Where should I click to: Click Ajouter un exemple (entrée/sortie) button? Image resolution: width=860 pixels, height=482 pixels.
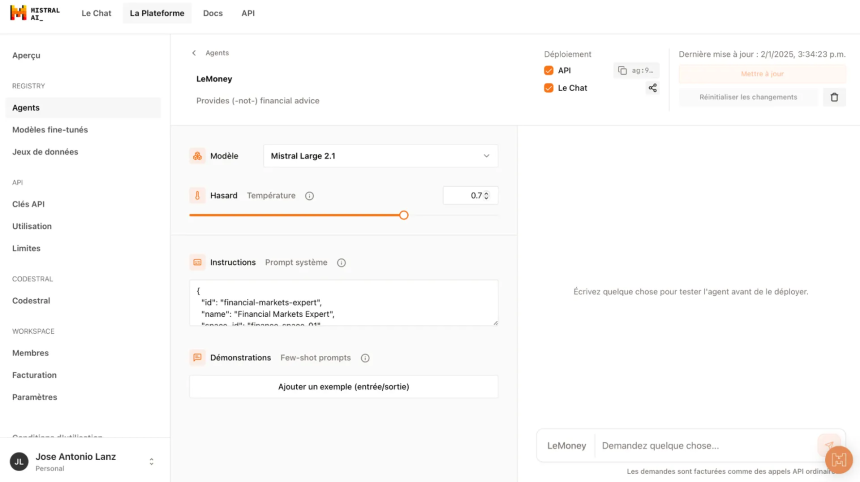[343, 387]
